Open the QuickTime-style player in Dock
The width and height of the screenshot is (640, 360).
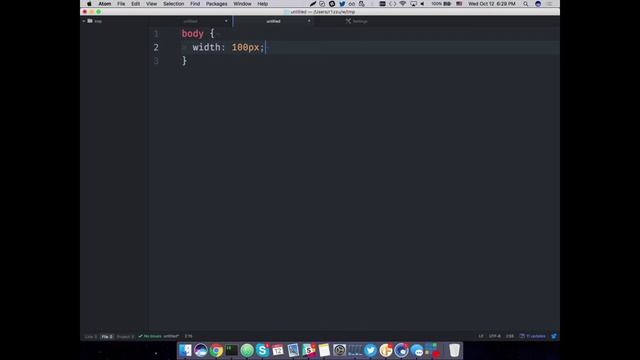[x=340, y=350]
